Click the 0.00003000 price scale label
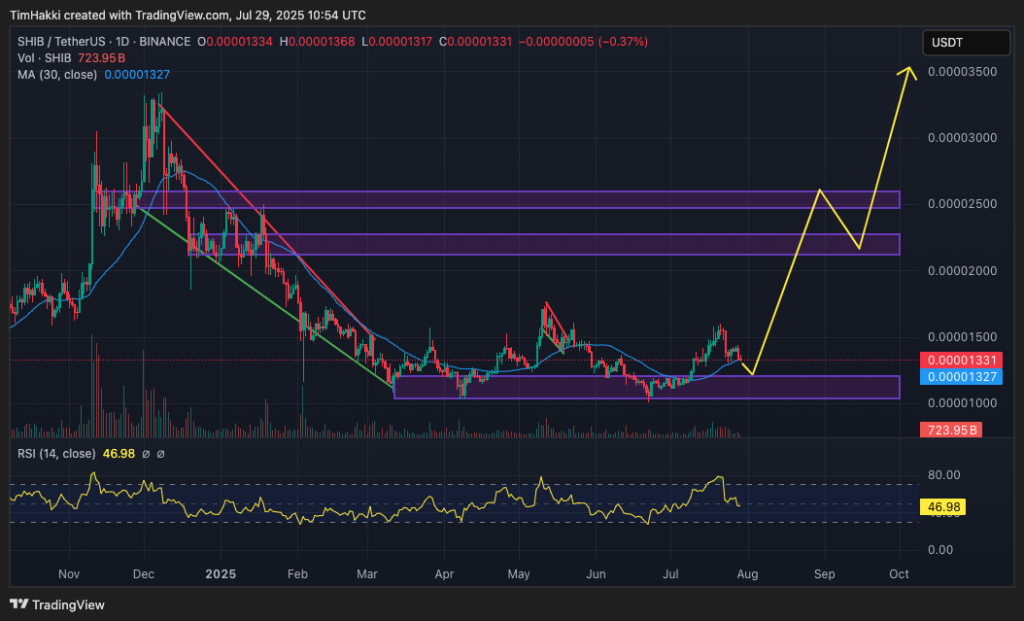Viewport: 1024px width, 621px height. 963,138
